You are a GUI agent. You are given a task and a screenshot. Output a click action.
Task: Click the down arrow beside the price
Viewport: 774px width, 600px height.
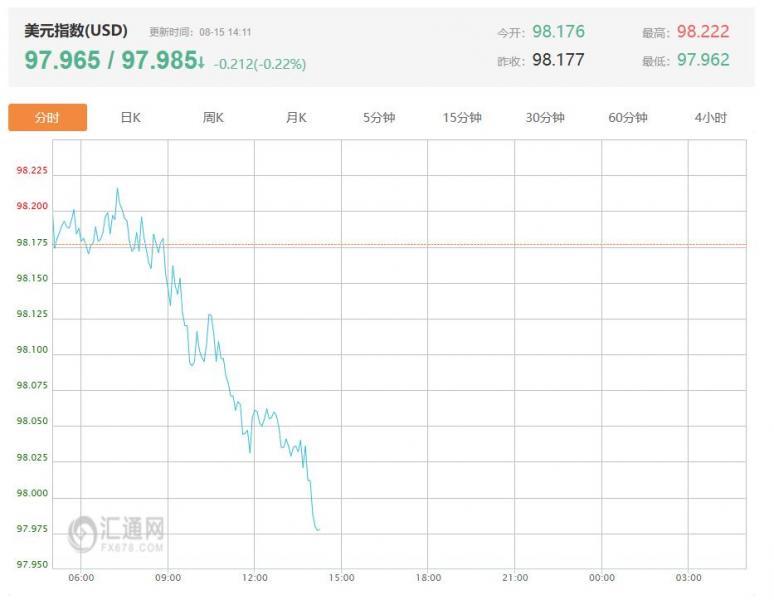point(201,63)
